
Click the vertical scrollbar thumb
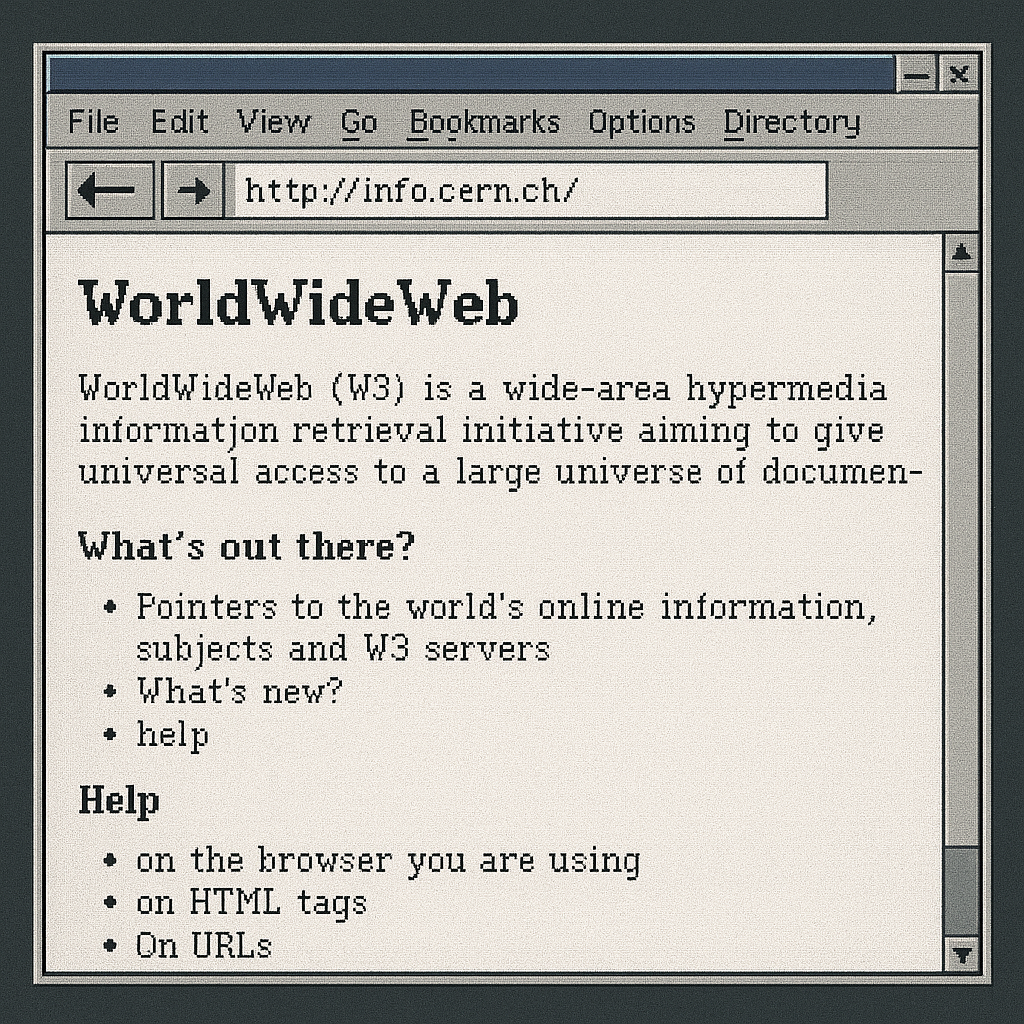(x=961, y=892)
